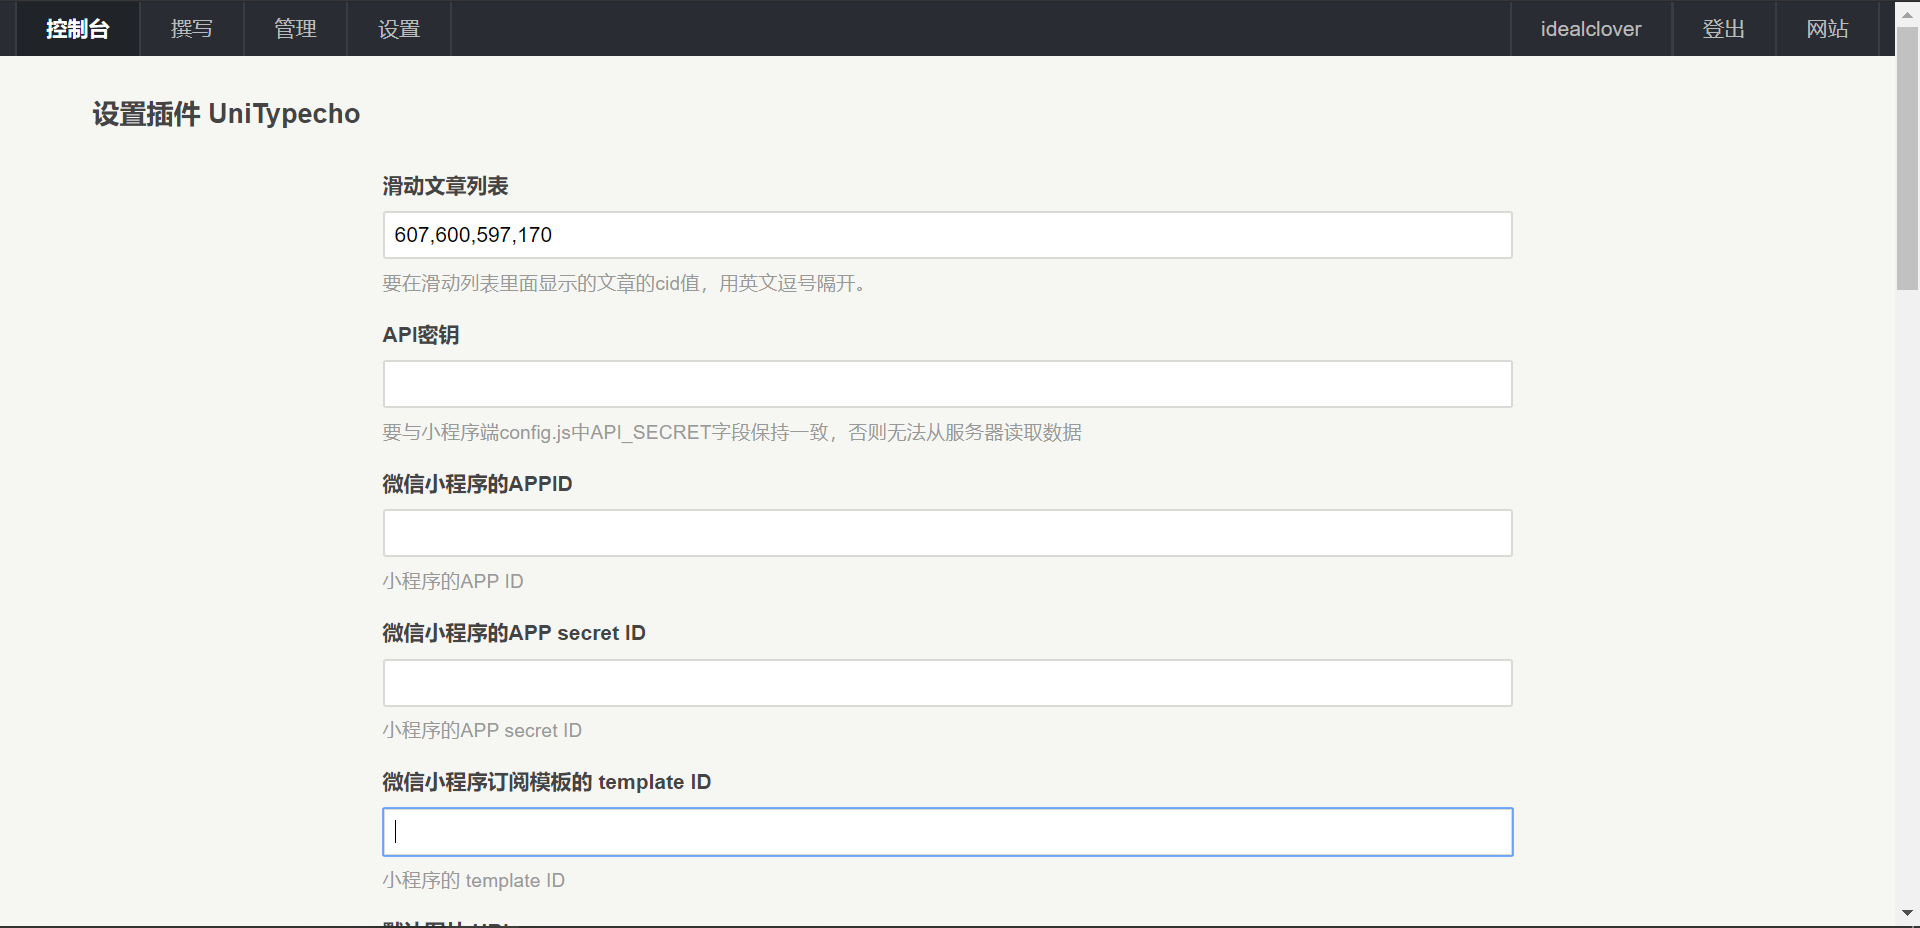Click the focused template ID input box

coord(947,832)
